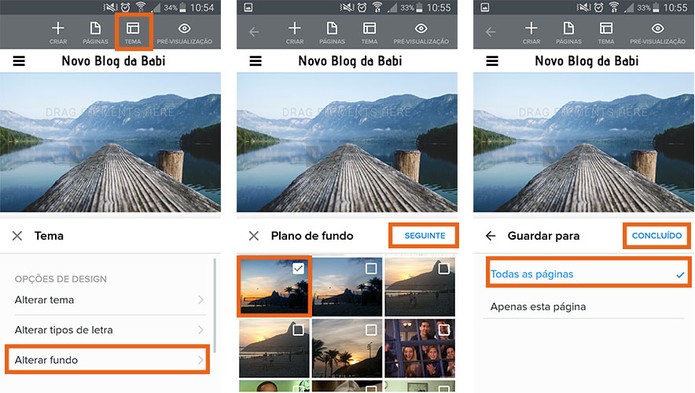Open PRÉ-VISUALIZAÇÃO eye icon on Guardar para screen
The width and height of the screenshot is (695, 393).
tap(658, 32)
